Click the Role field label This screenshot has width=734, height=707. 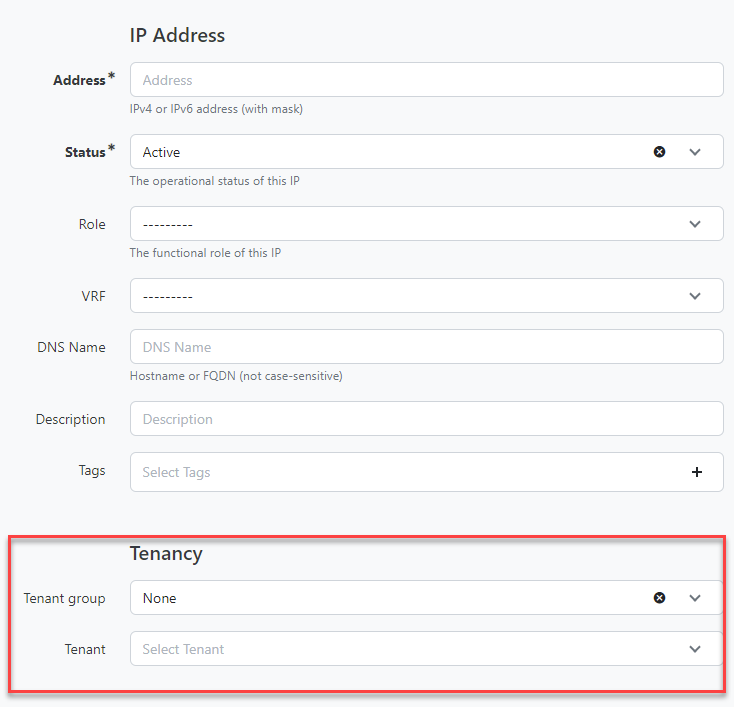tap(92, 224)
